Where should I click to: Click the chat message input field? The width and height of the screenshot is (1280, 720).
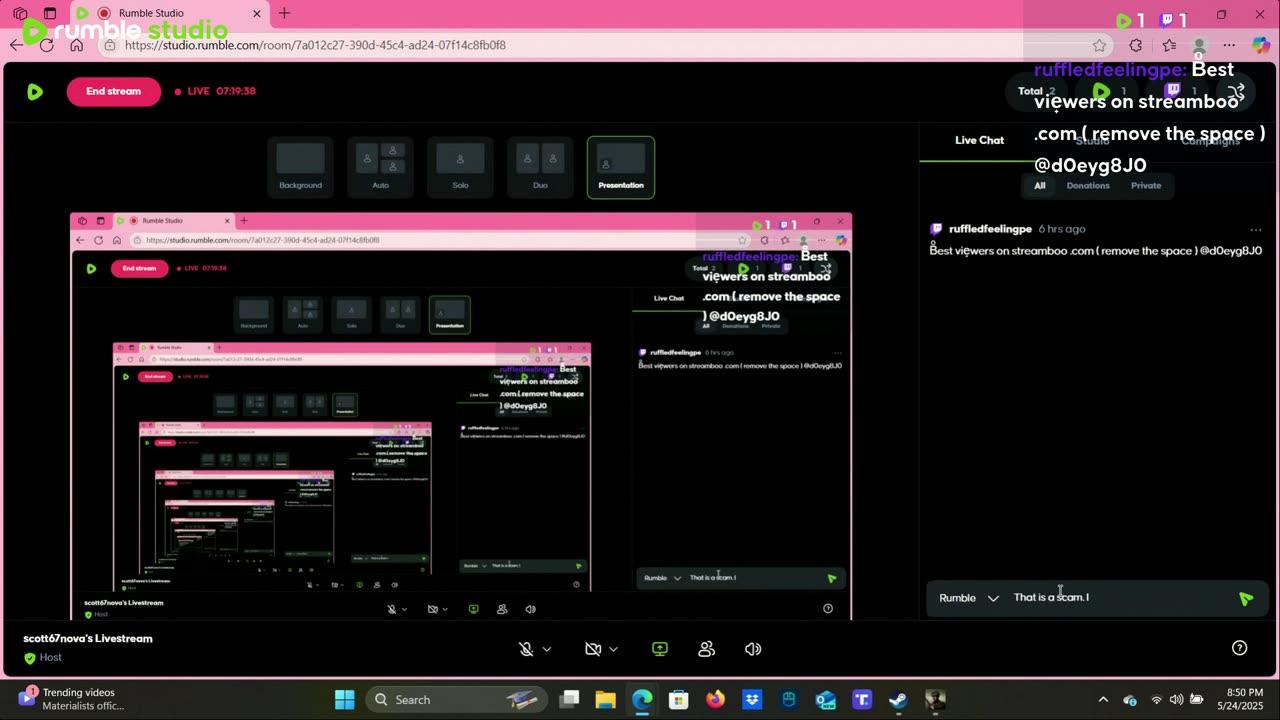1120,598
